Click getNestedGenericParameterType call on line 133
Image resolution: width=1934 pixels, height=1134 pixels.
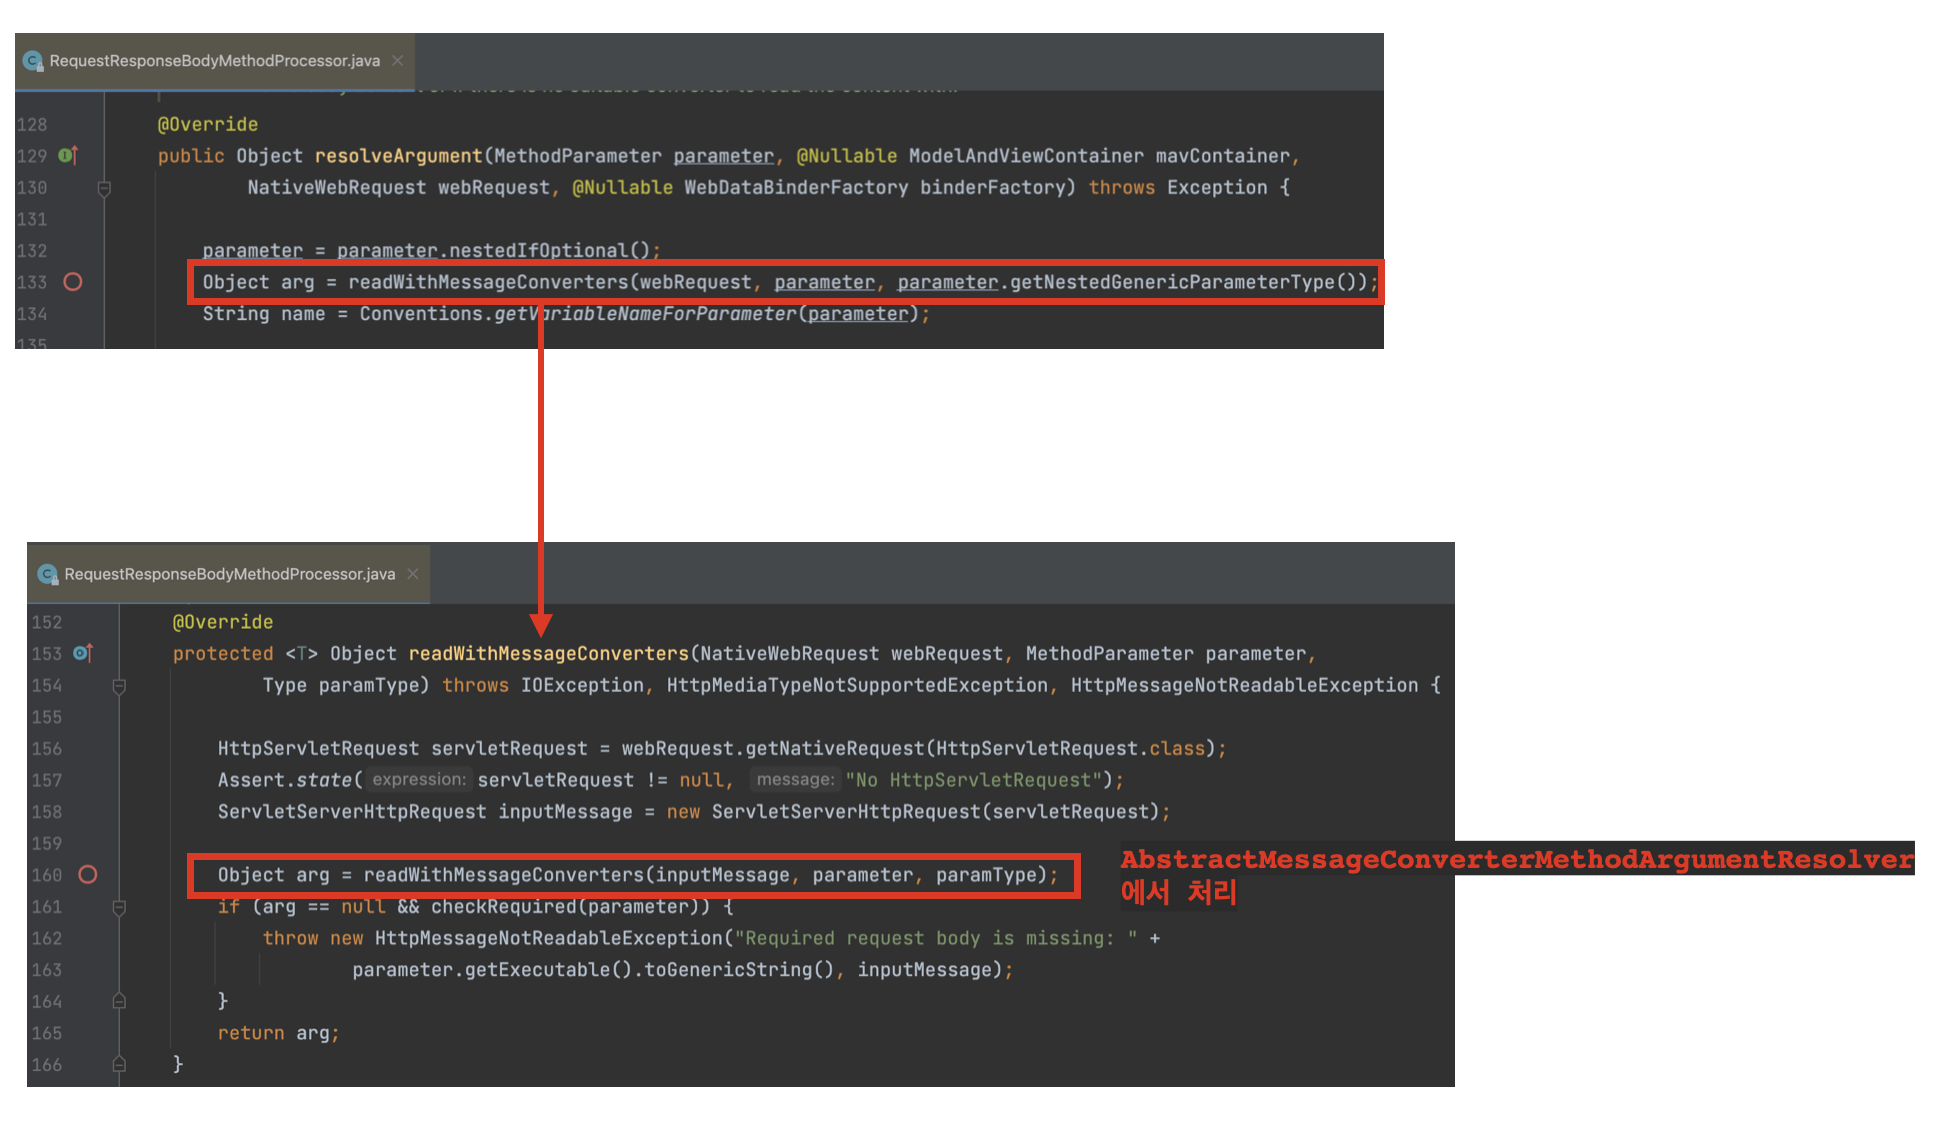coord(1171,282)
